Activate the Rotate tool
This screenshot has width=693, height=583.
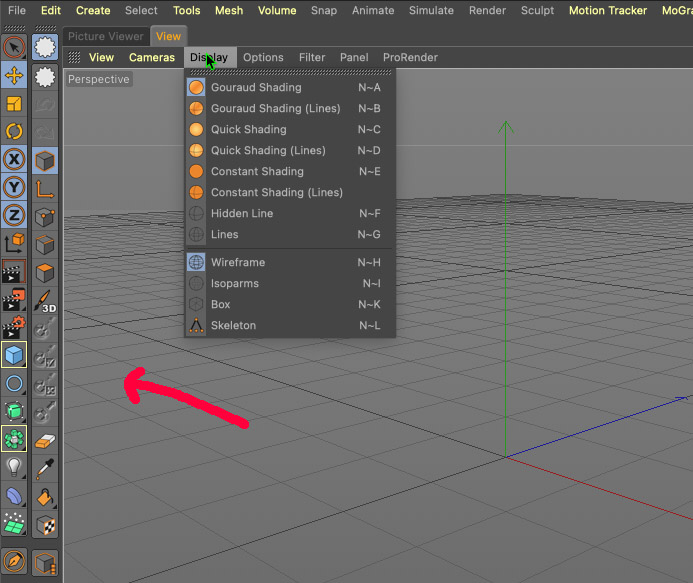14,131
